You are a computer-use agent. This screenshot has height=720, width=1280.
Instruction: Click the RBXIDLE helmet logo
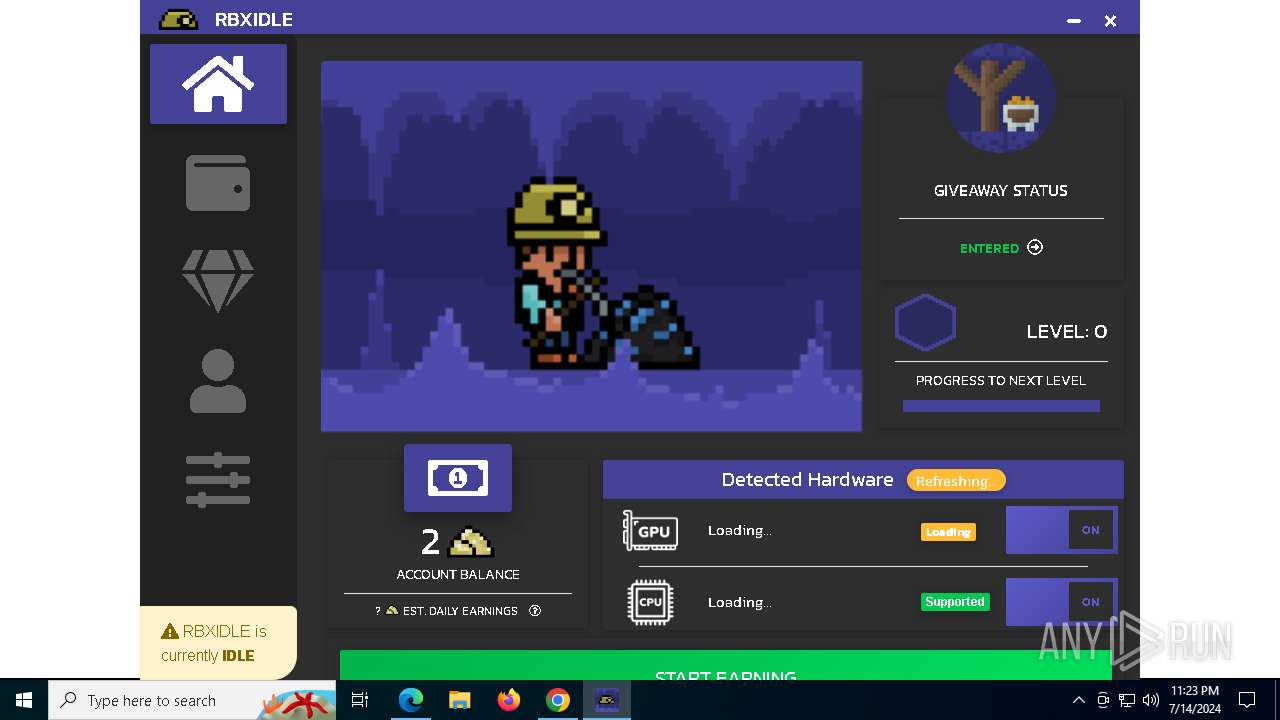point(178,19)
